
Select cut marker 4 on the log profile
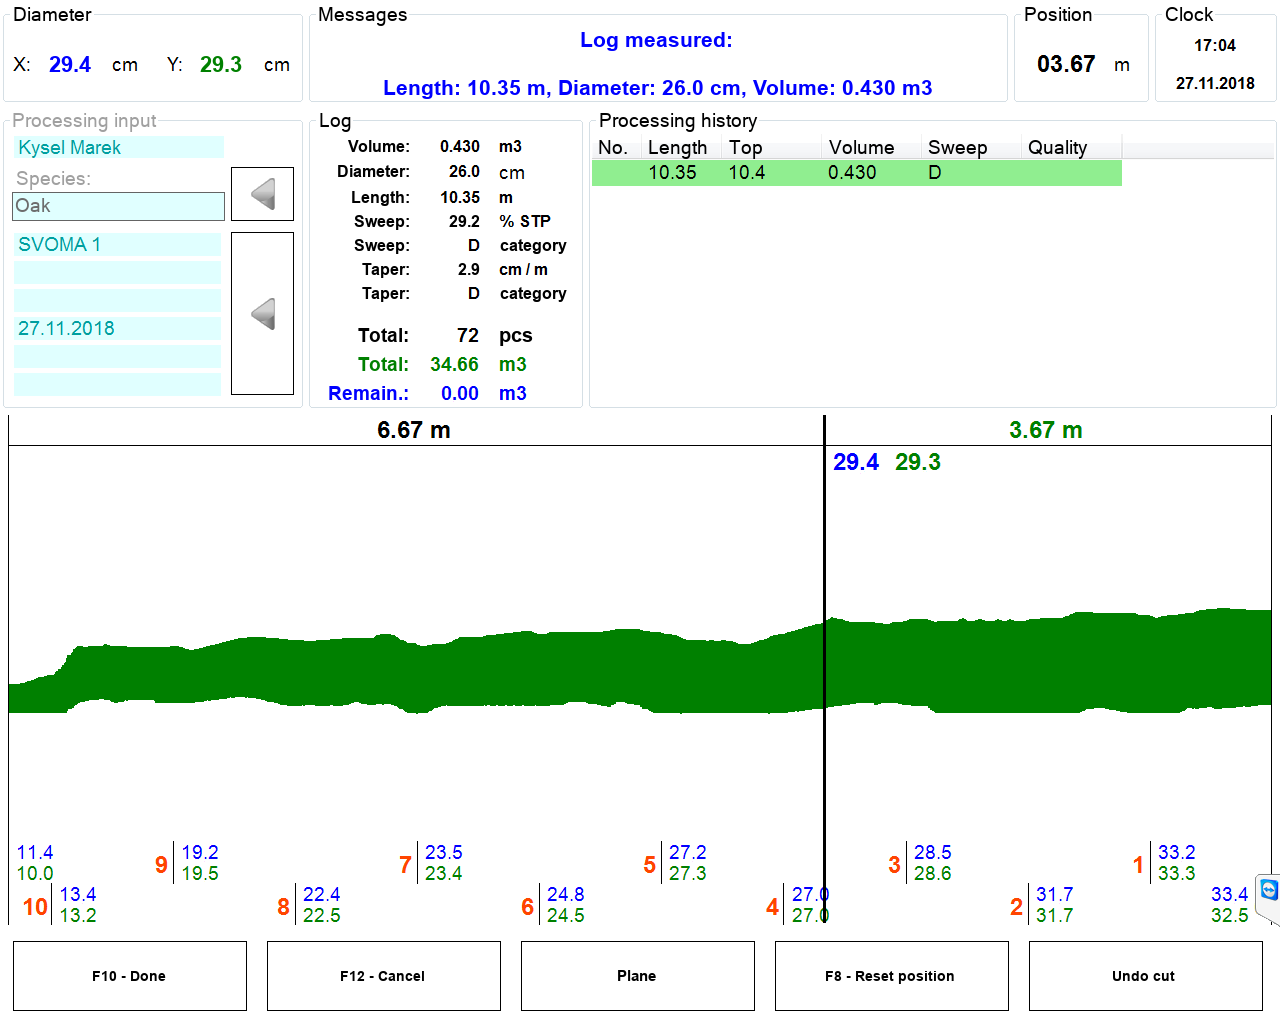(x=772, y=907)
